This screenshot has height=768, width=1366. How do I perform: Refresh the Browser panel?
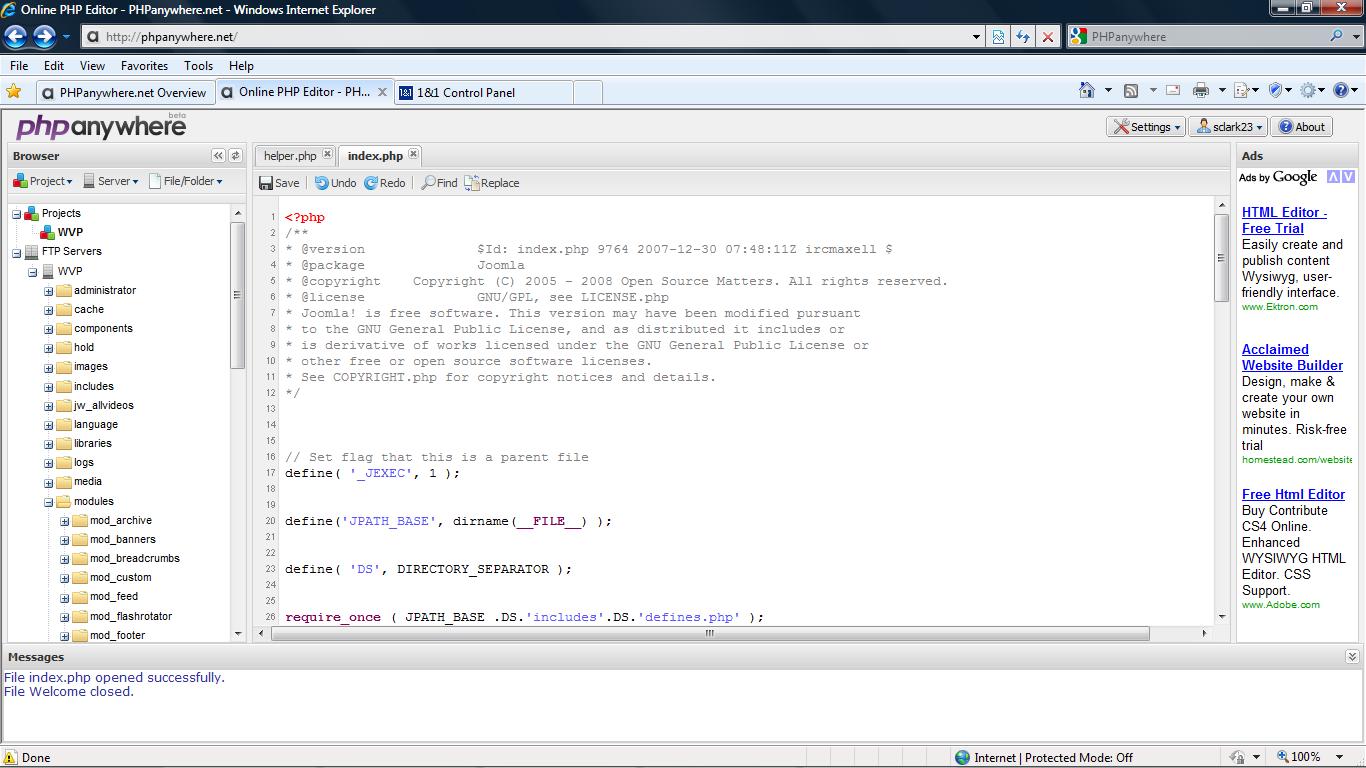(x=235, y=155)
